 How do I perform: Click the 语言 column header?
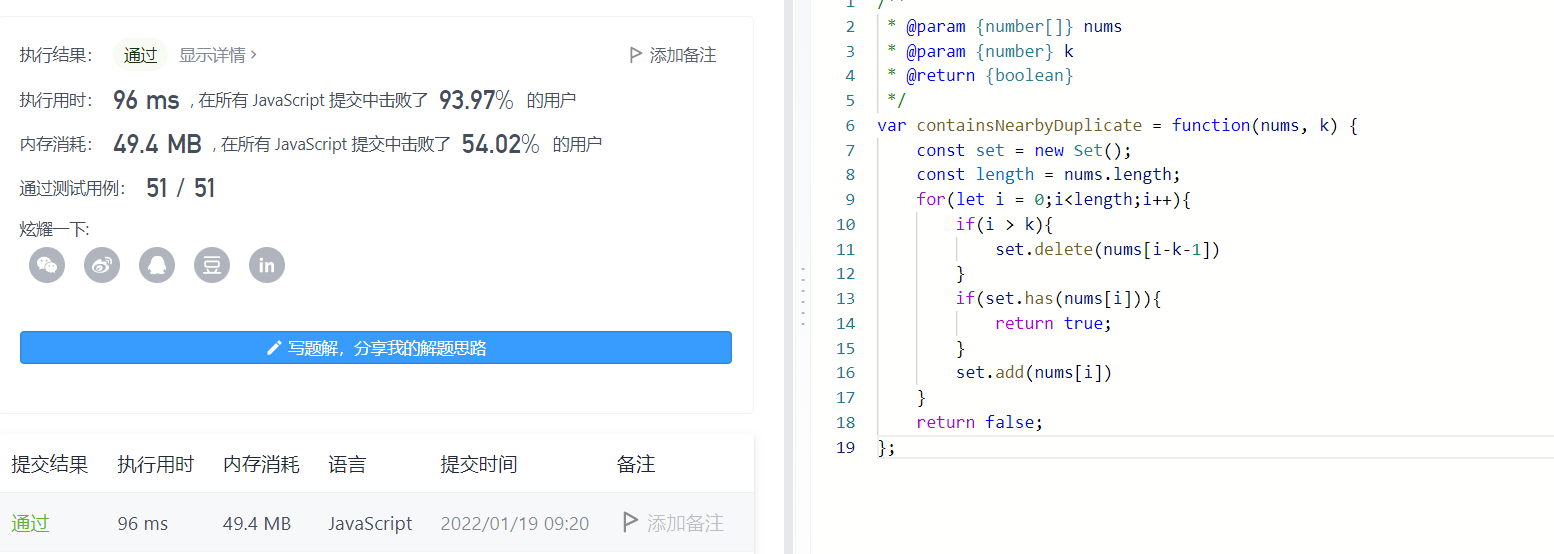(x=347, y=464)
